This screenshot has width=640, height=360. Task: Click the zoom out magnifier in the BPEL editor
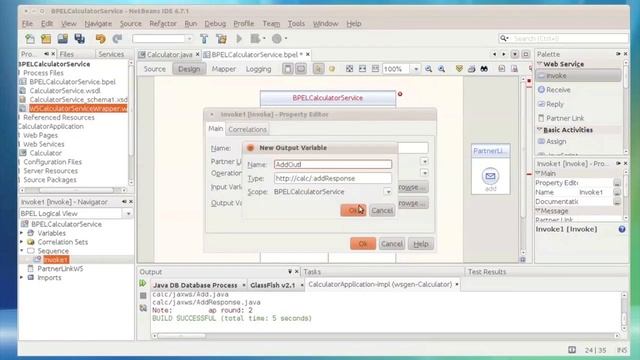pyautogui.click(x=429, y=69)
